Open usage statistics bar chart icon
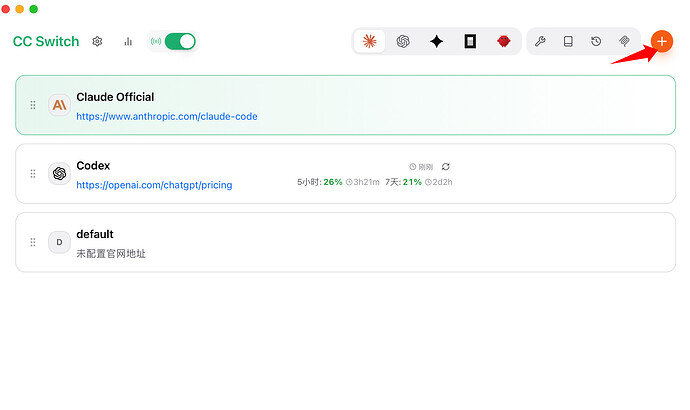The width and height of the screenshot is (690, 410). (x=128, y=41)
